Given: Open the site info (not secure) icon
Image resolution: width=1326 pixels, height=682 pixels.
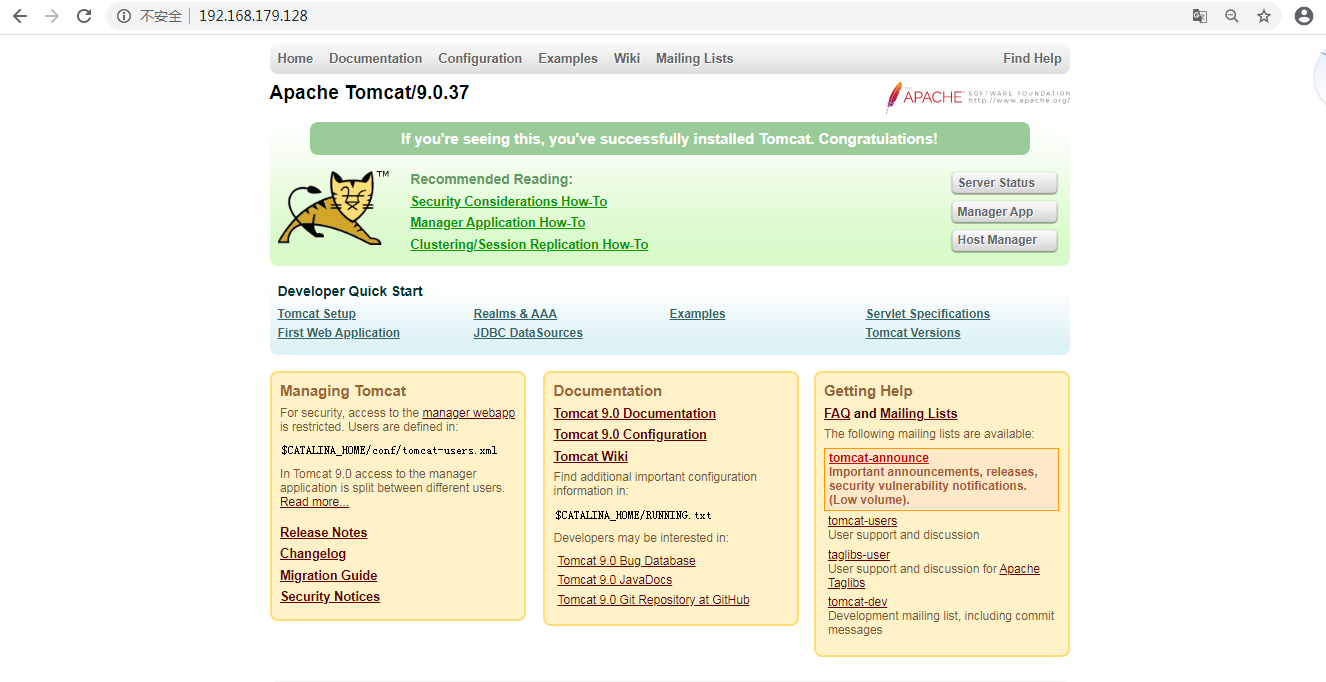Looking at the screenshot, I should [124, 16].
